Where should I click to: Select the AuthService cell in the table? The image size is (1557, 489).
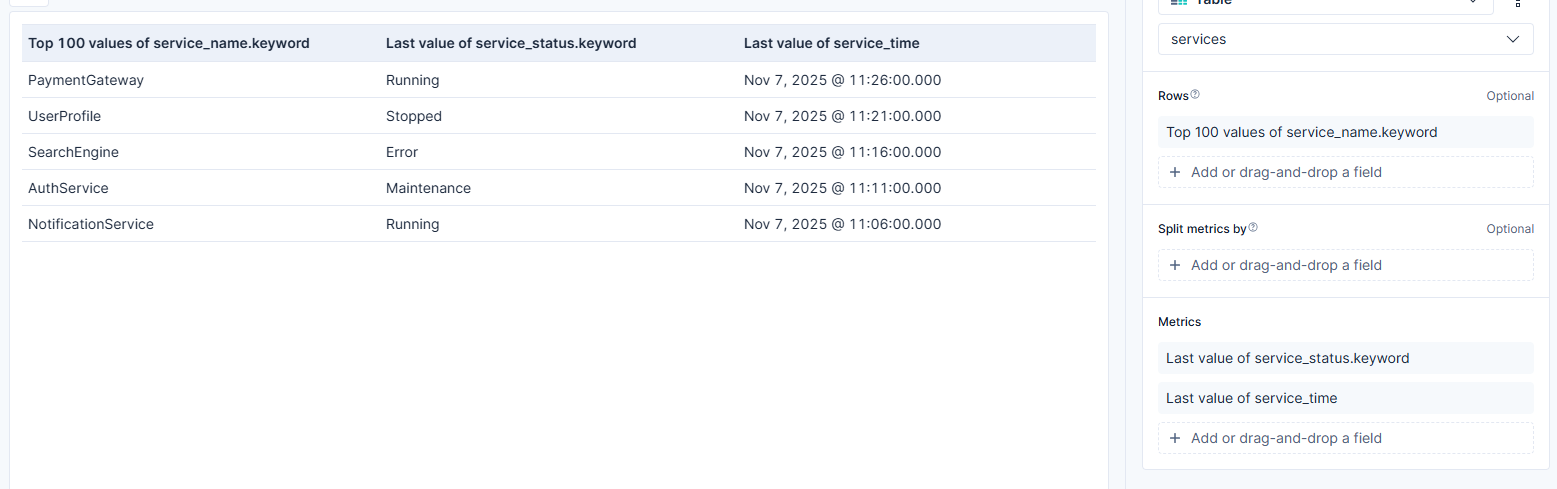click(x=68, y=188)
